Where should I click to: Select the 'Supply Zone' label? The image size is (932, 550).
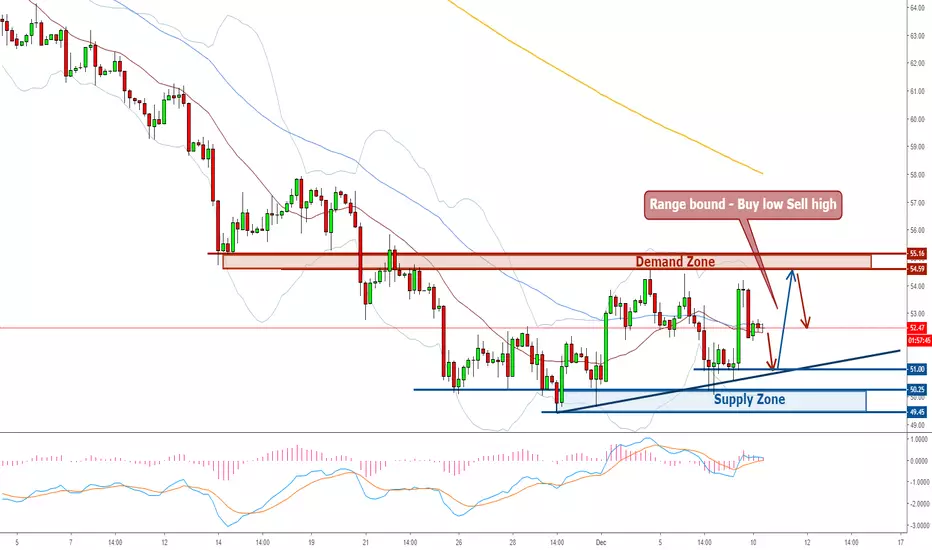pos(749,399)
